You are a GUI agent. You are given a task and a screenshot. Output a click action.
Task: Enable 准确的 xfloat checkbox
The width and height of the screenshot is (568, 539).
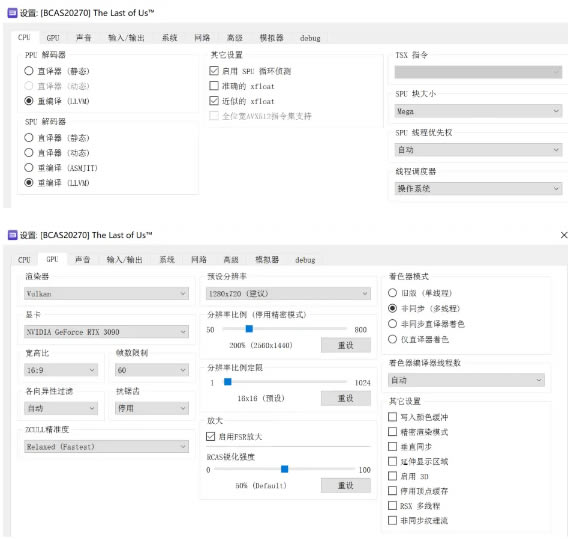pos(214,86)
